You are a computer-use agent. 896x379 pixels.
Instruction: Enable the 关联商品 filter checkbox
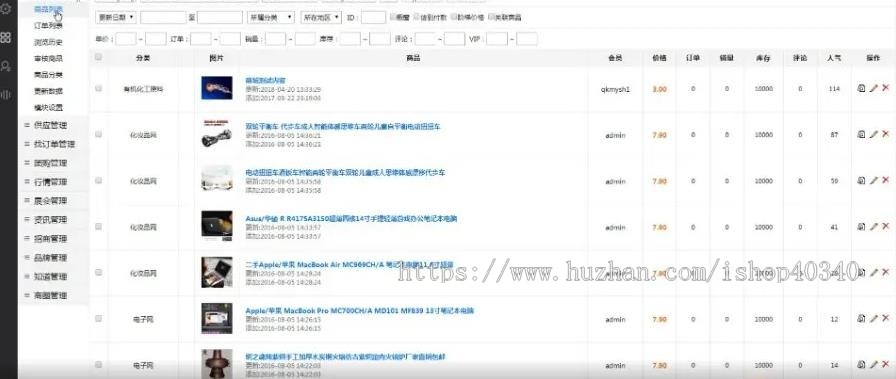(x=491, y=17)
